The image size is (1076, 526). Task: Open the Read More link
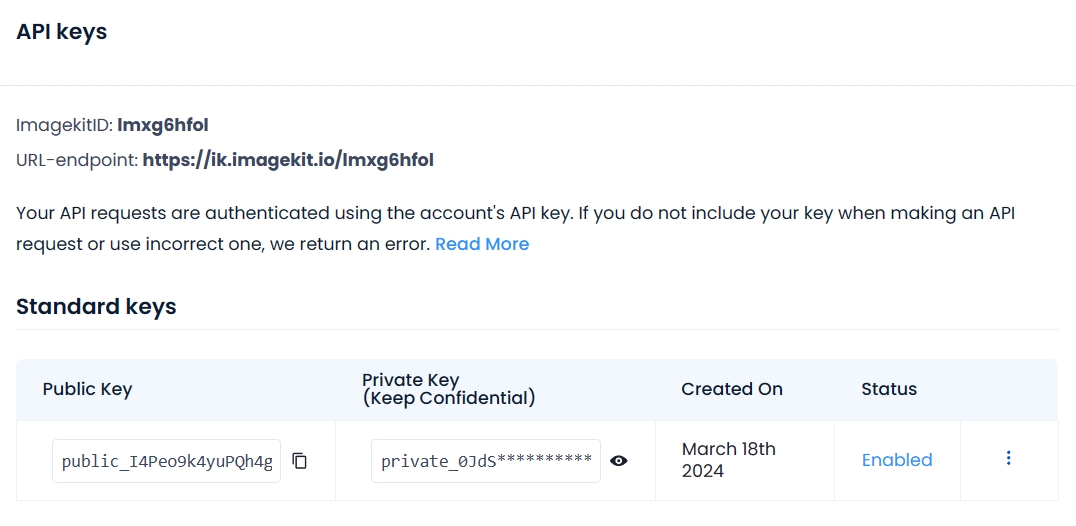(482, 244)
